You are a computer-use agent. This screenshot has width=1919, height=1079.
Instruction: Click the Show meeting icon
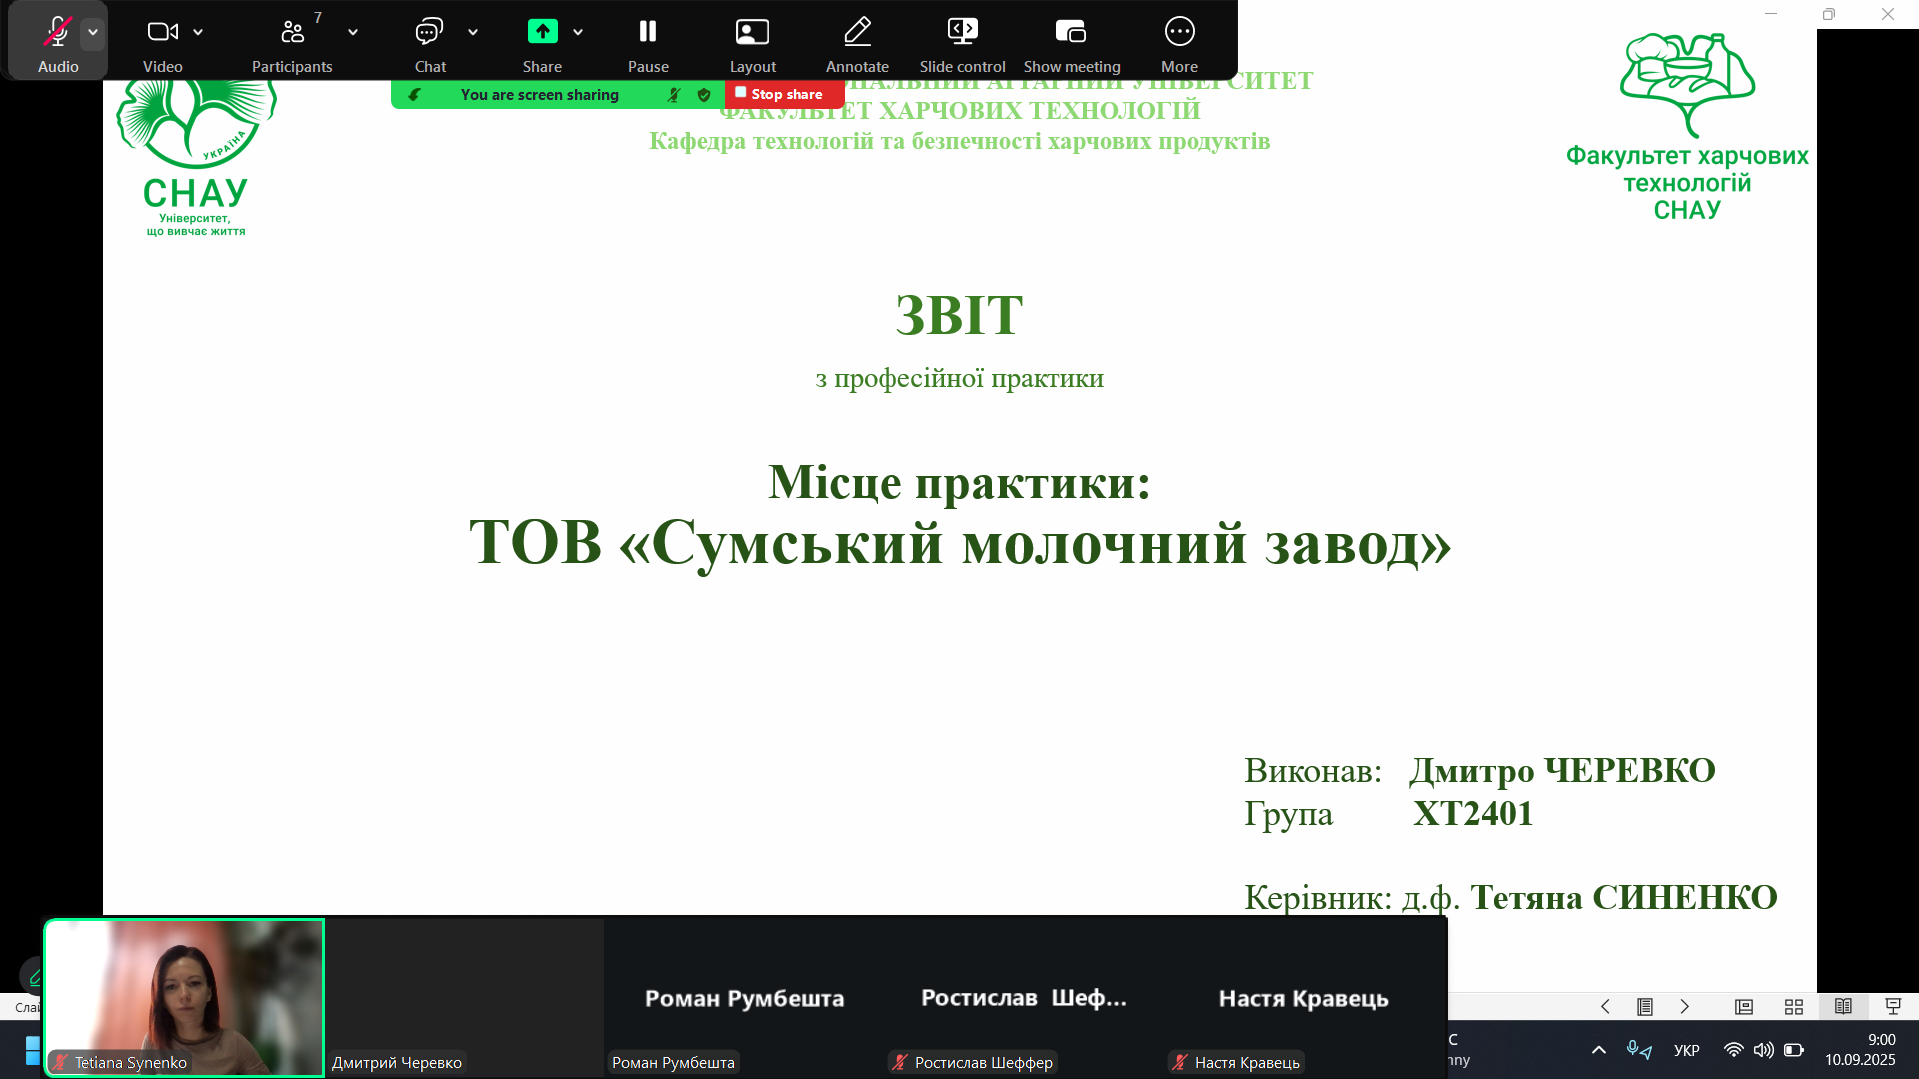(1071, 32)
